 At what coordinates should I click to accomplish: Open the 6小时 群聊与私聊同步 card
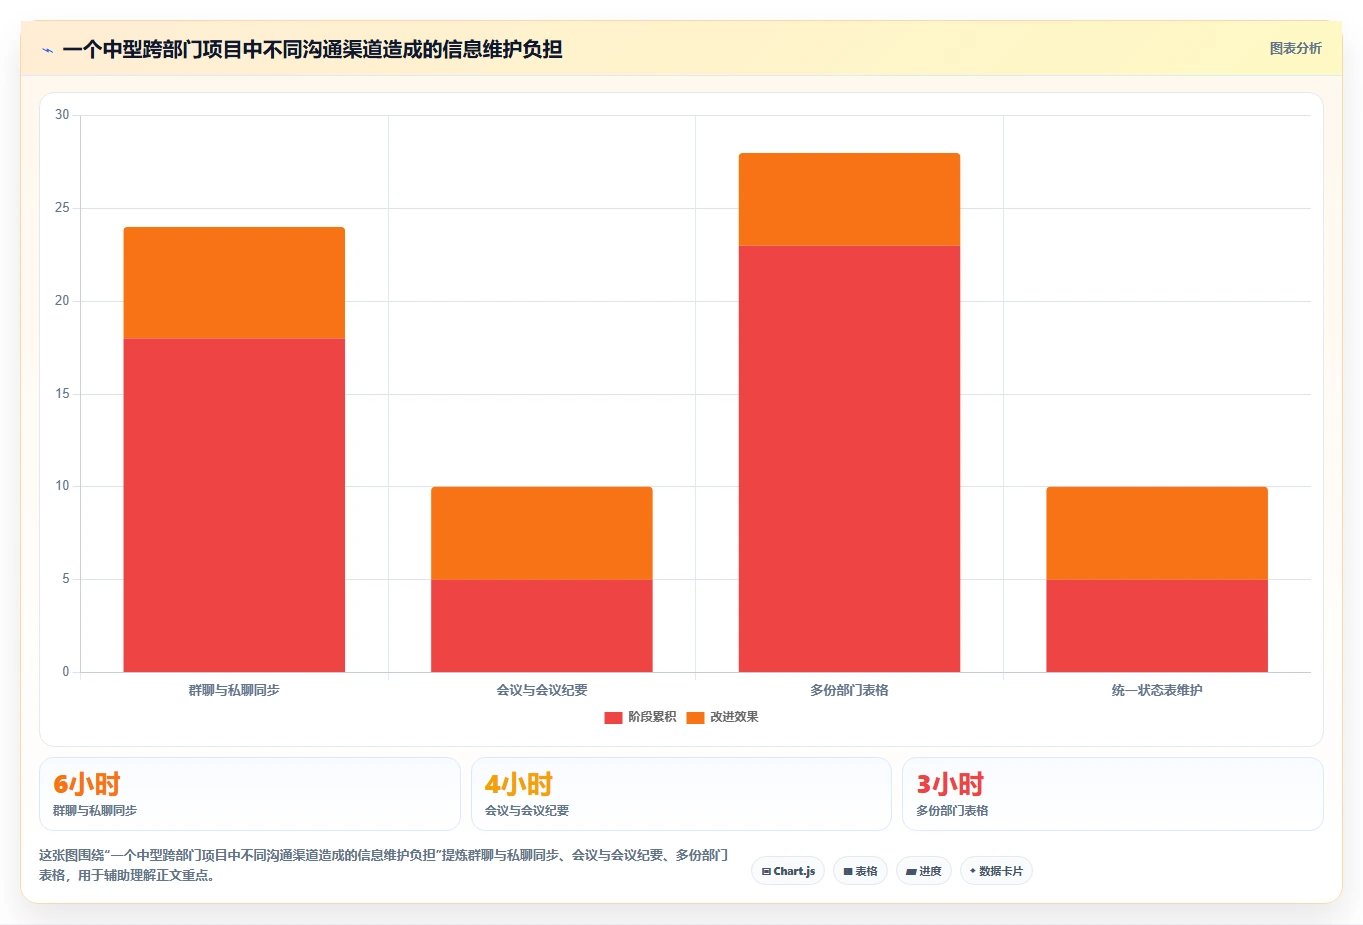coord(250,794)
